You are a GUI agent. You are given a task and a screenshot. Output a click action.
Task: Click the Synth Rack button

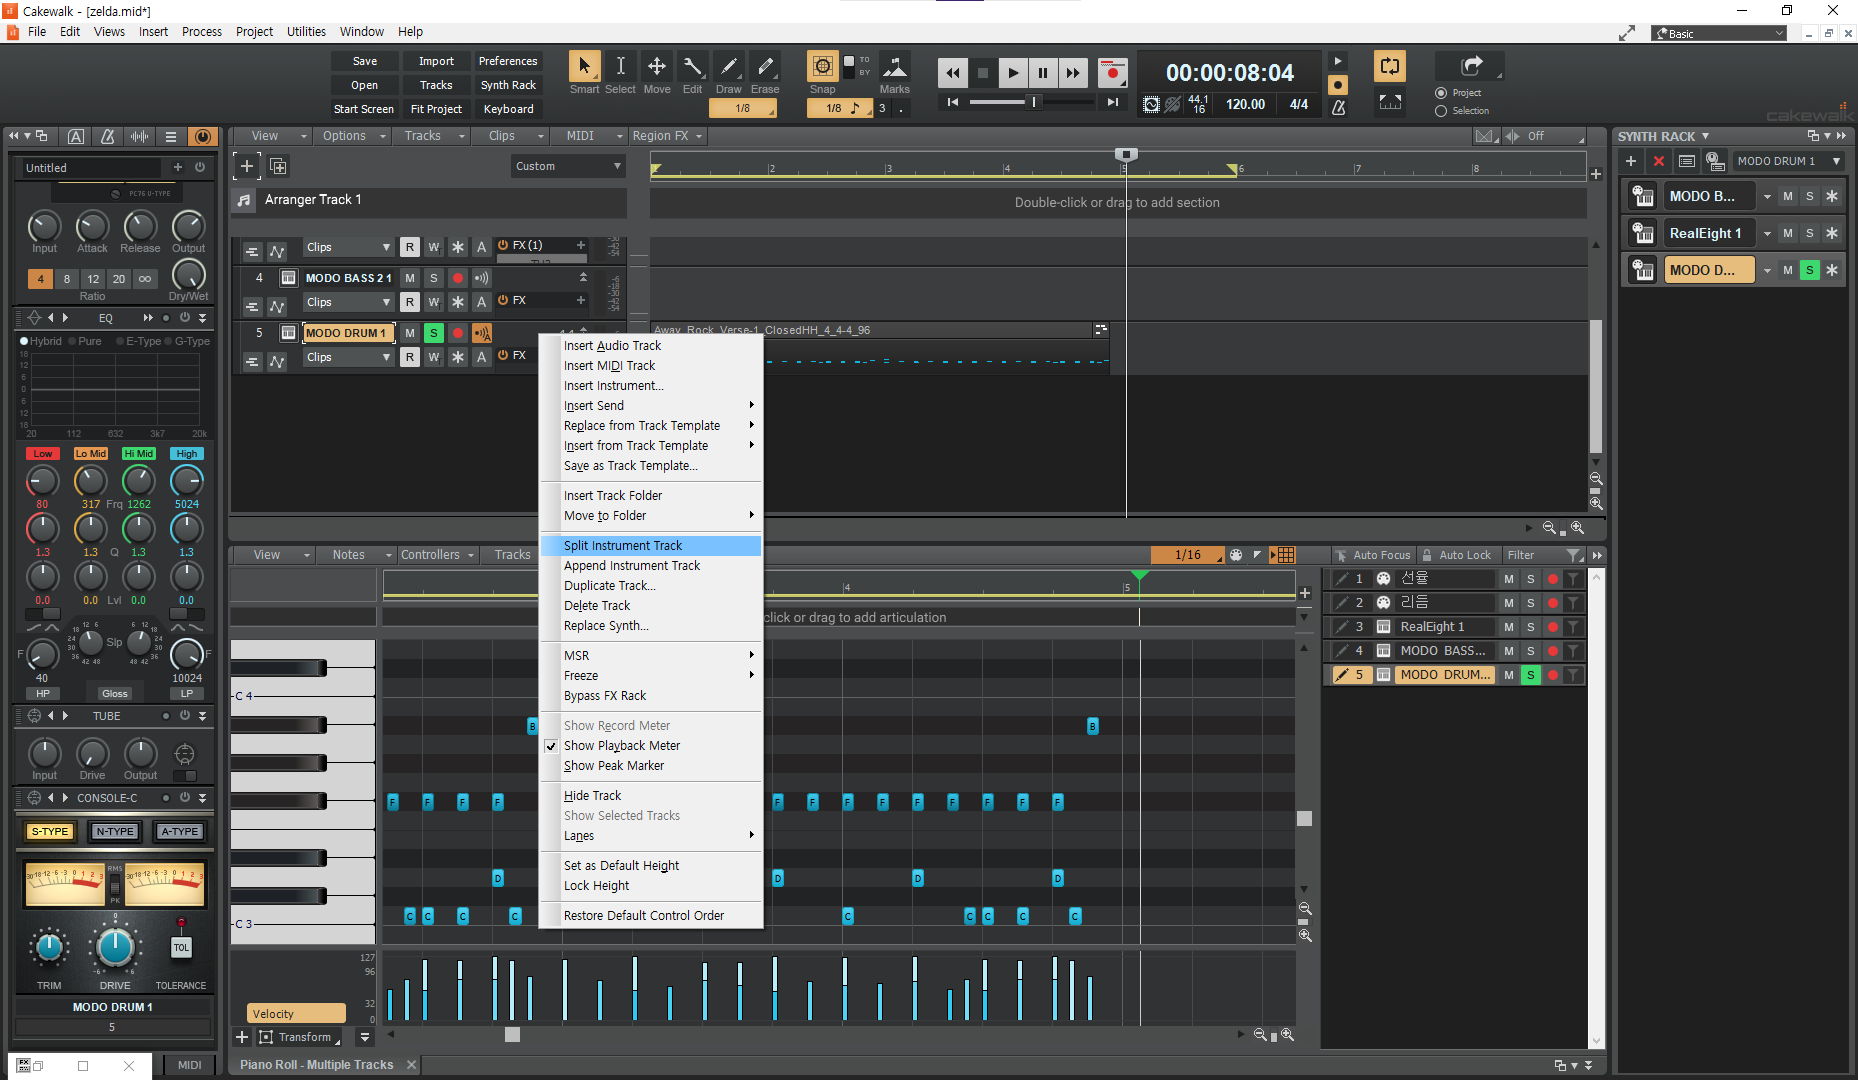[508, 85]
